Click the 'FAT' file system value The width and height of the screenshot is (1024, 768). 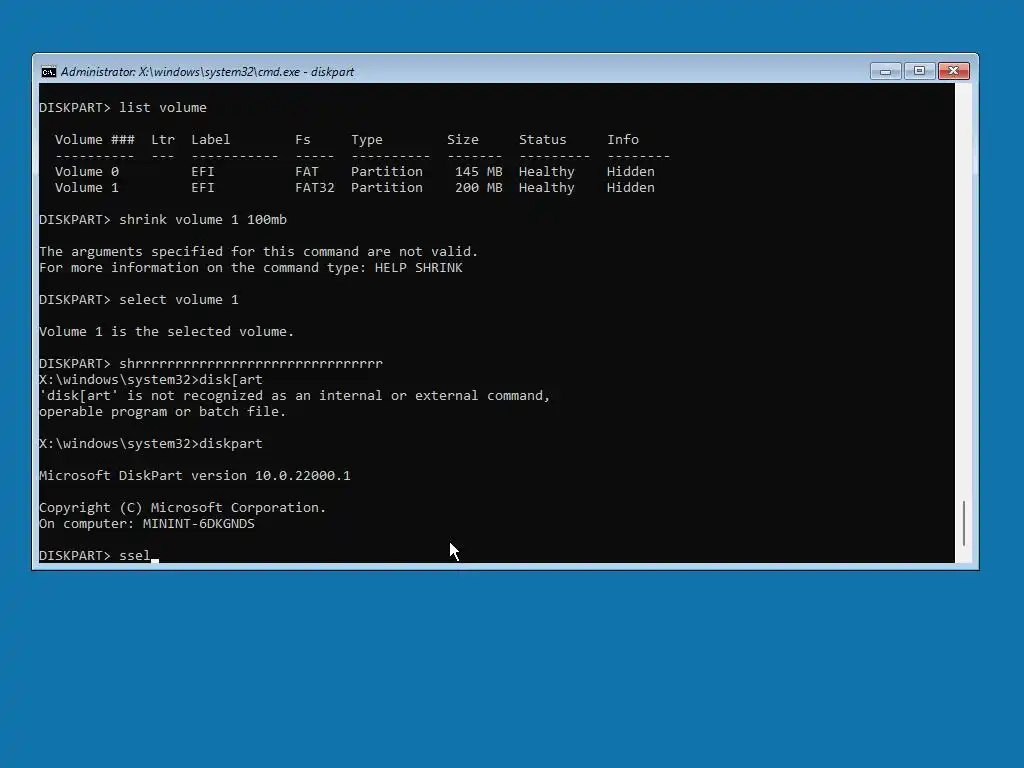pos(306,172)
